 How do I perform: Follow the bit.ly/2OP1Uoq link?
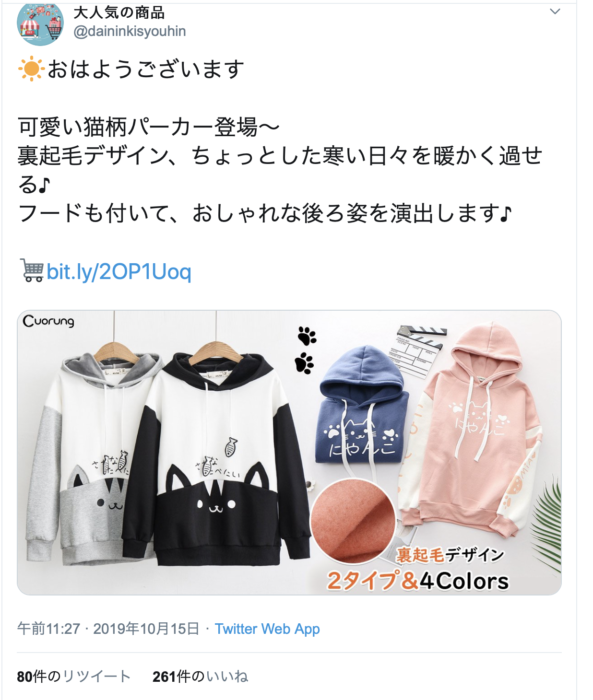pos(119,271)
